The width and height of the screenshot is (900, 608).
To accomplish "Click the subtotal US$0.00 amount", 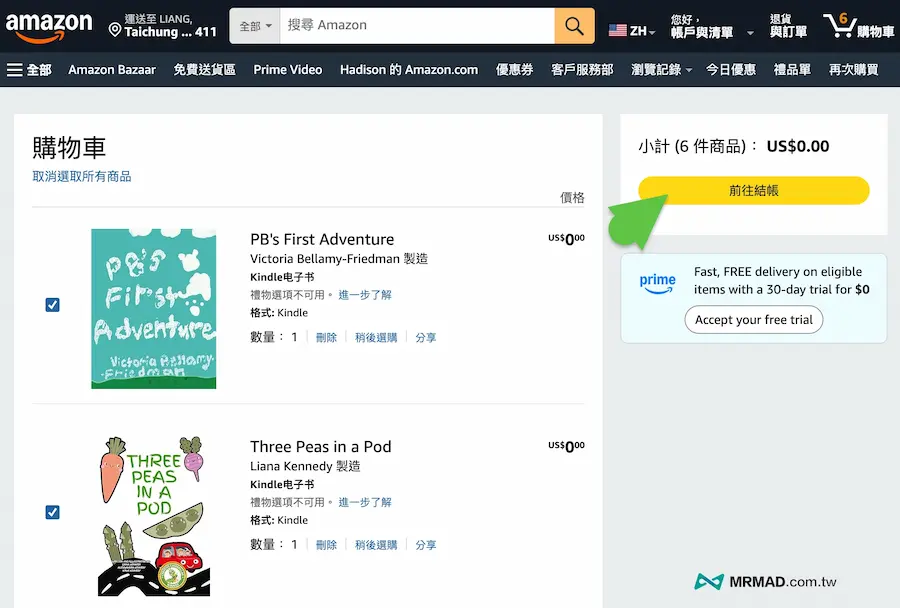I will tap(798, 146).
